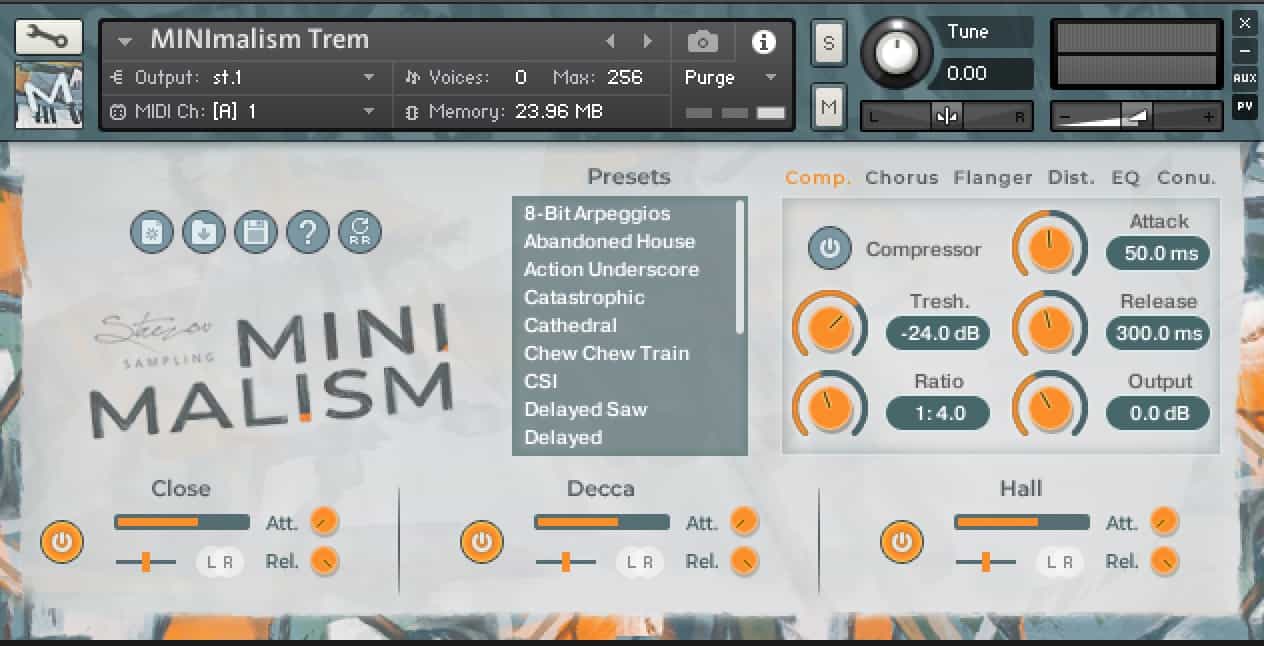Click the Decca mic Rel. knob
This screenshot has height=646, width=1264.
pos(744,562)
